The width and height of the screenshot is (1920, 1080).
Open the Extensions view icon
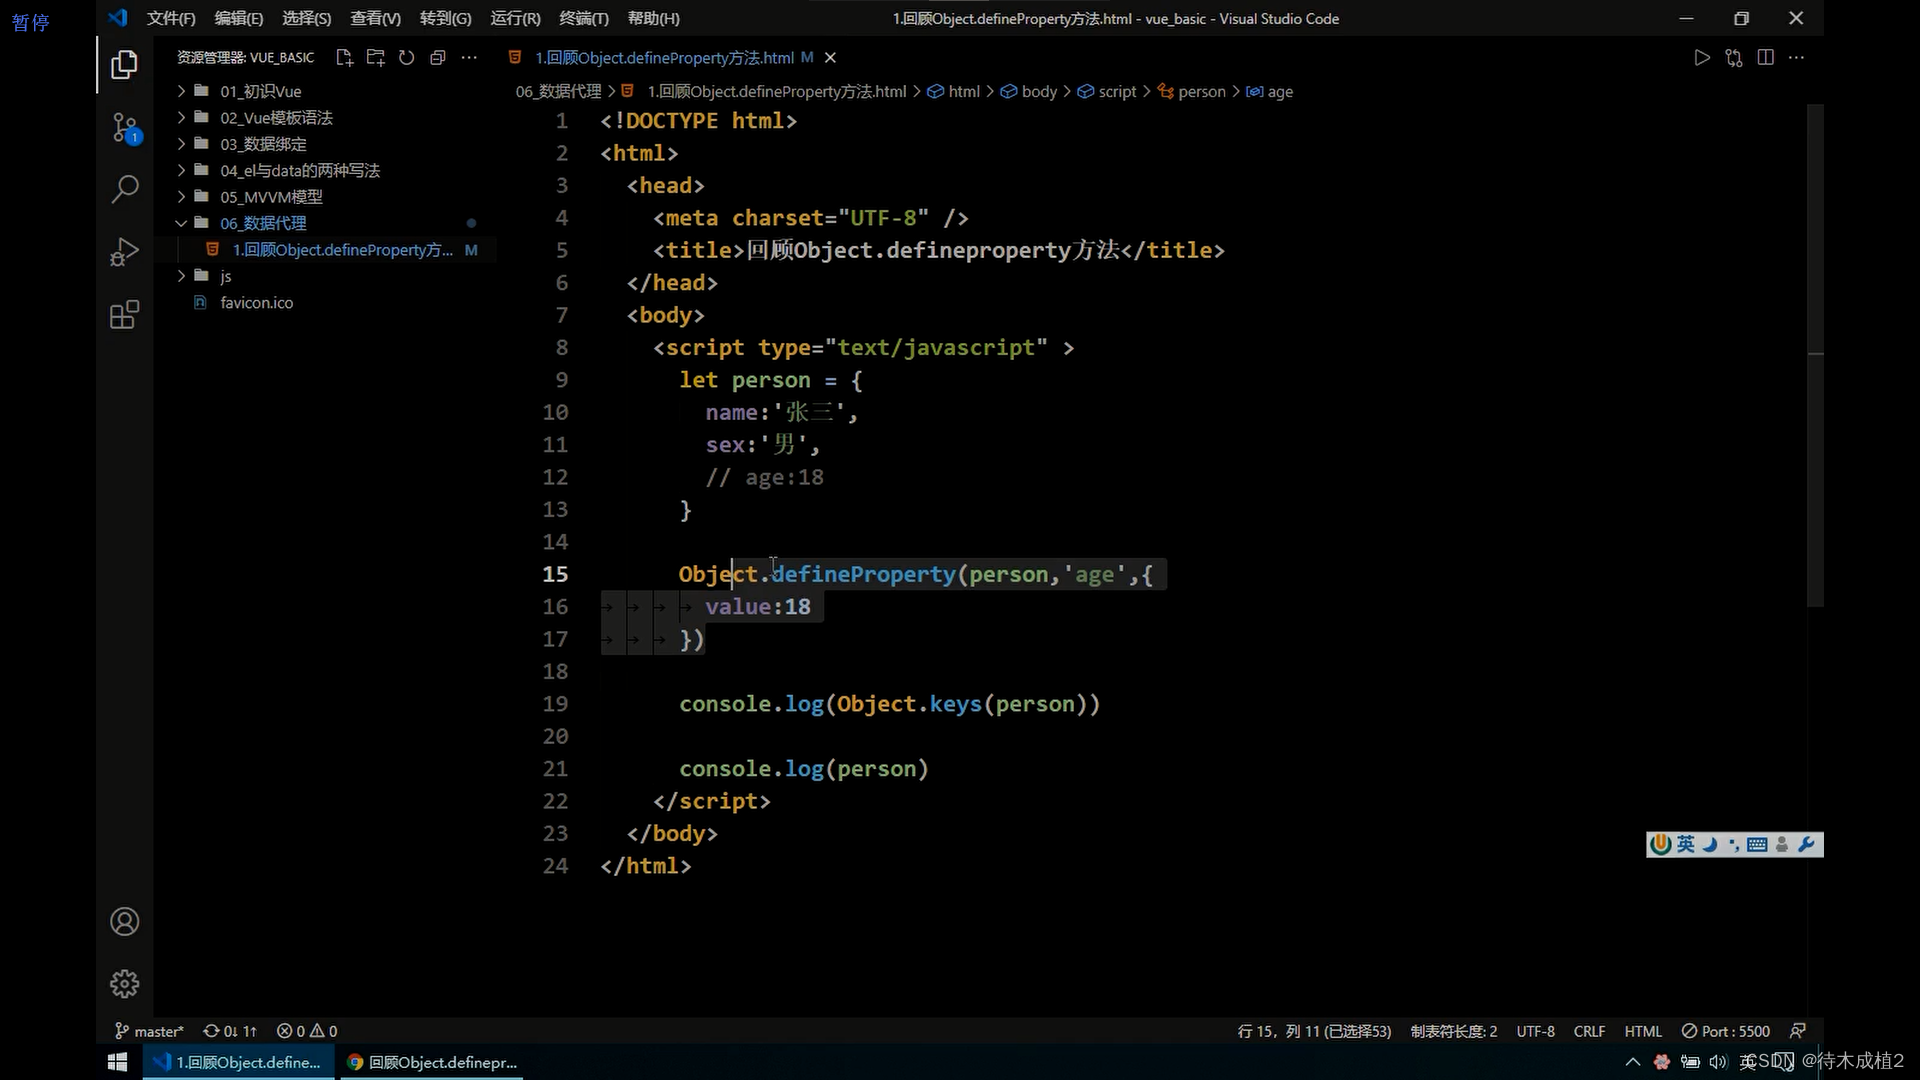(124, 315)
